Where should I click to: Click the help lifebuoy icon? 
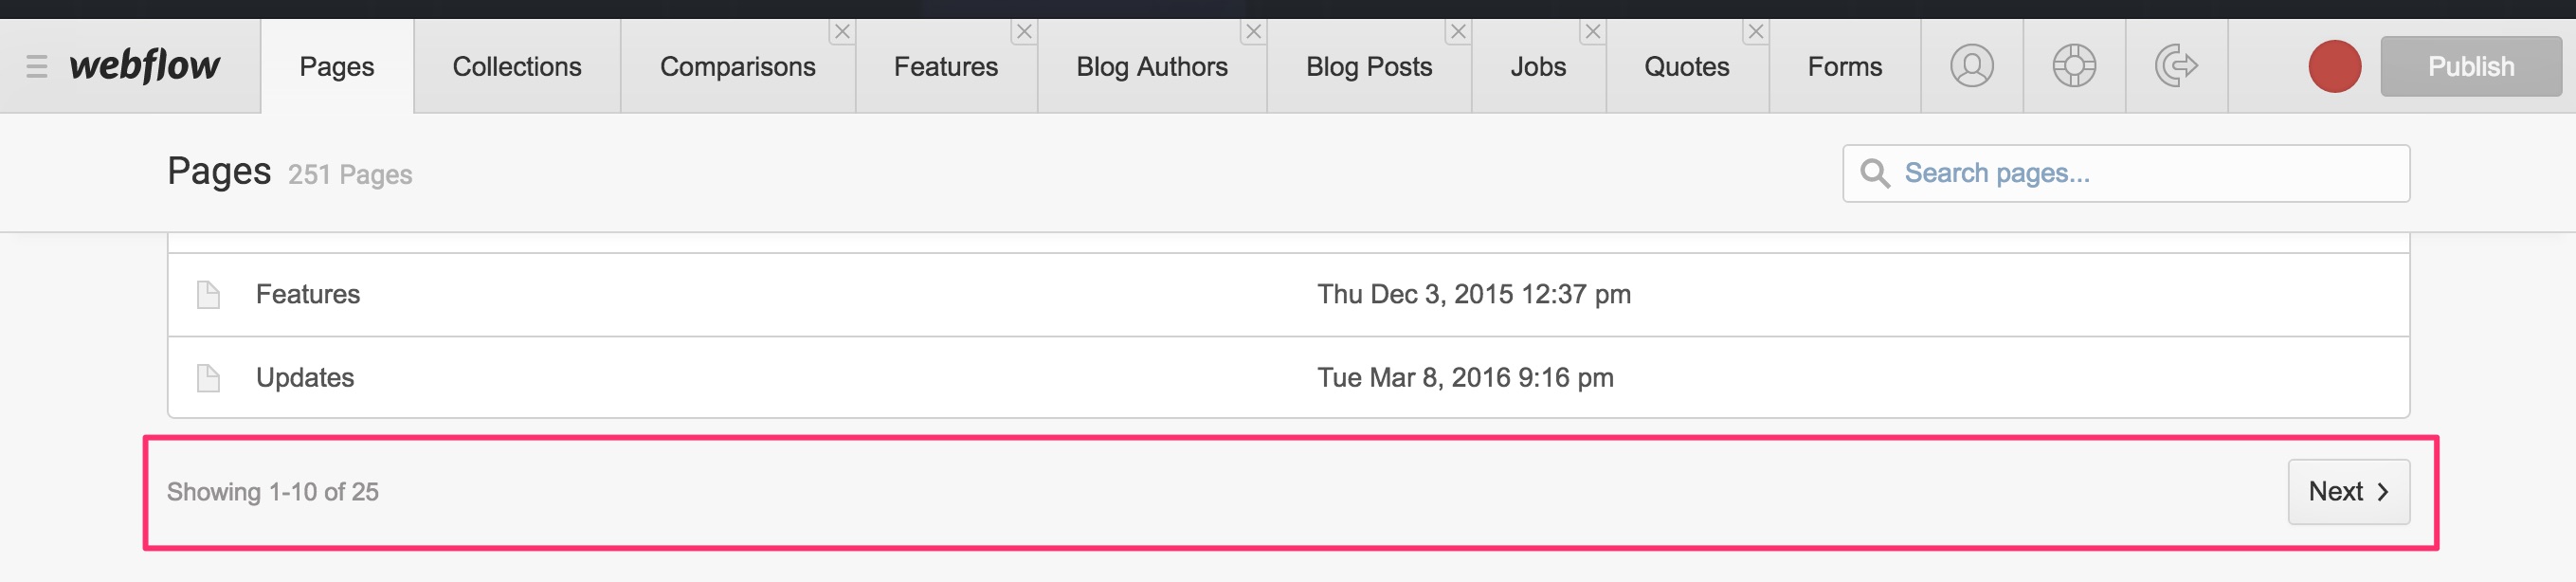(2074, 66)
